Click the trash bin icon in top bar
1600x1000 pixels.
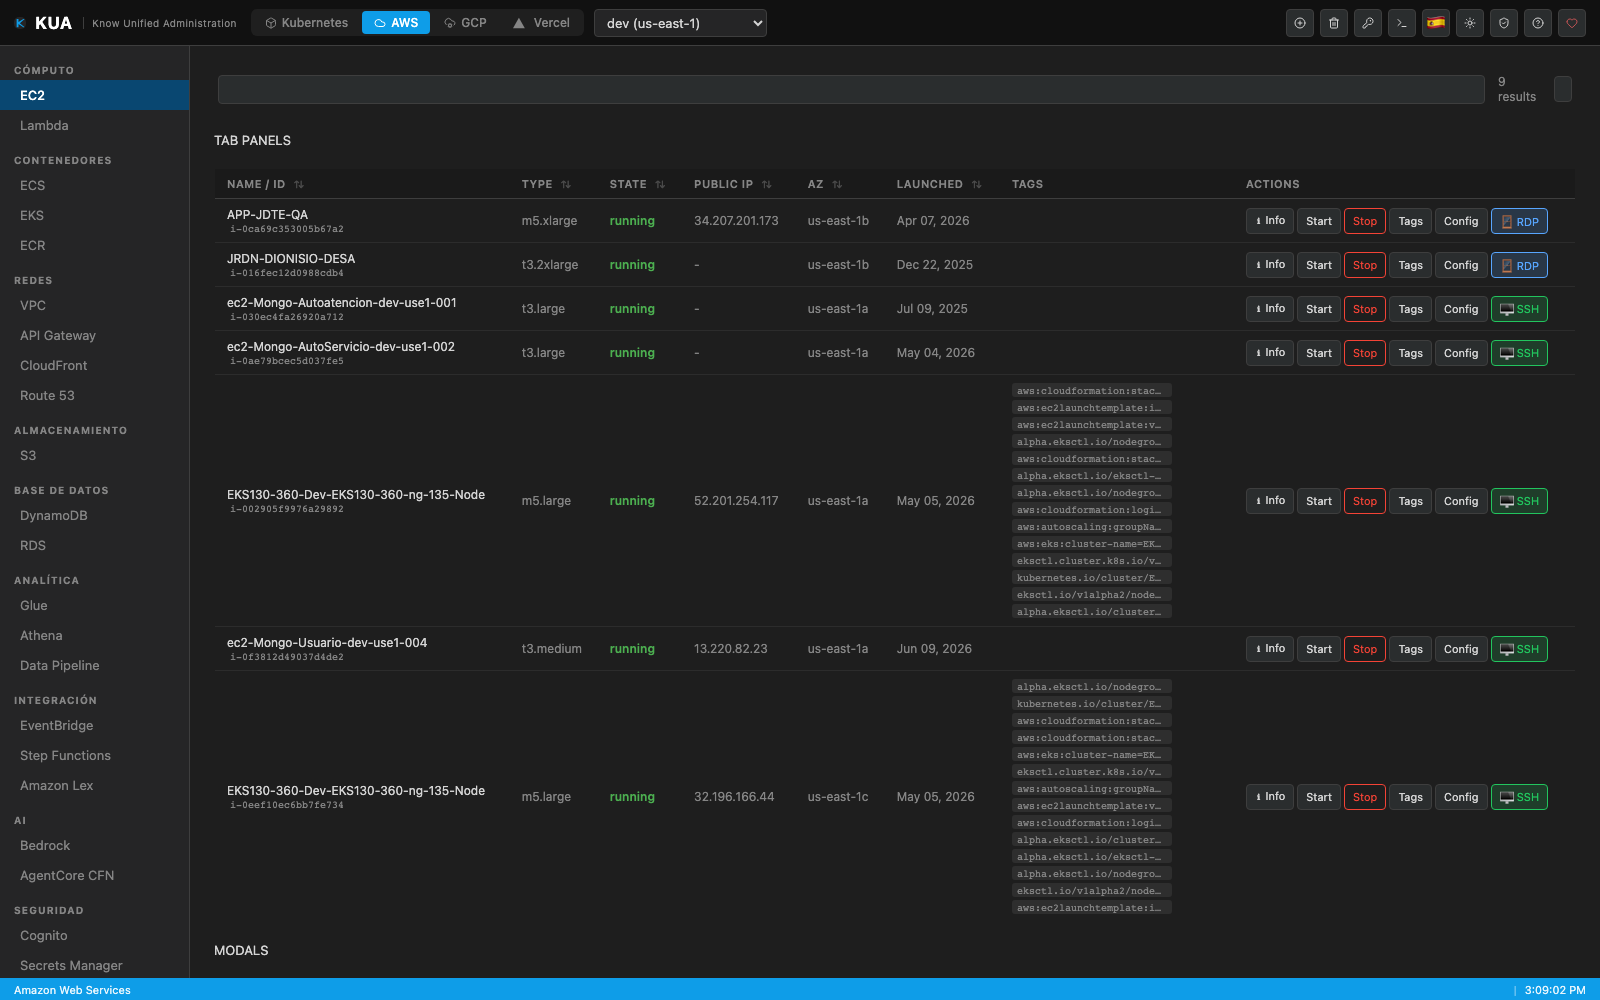point(1334,23)
